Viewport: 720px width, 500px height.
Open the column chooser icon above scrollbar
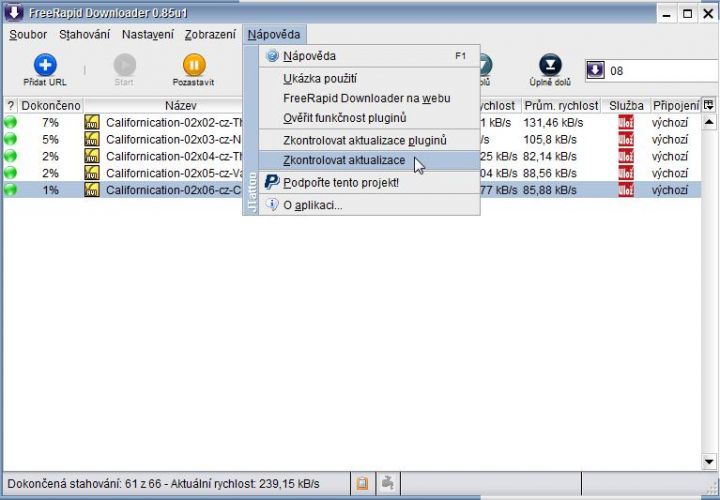[709, 105]
